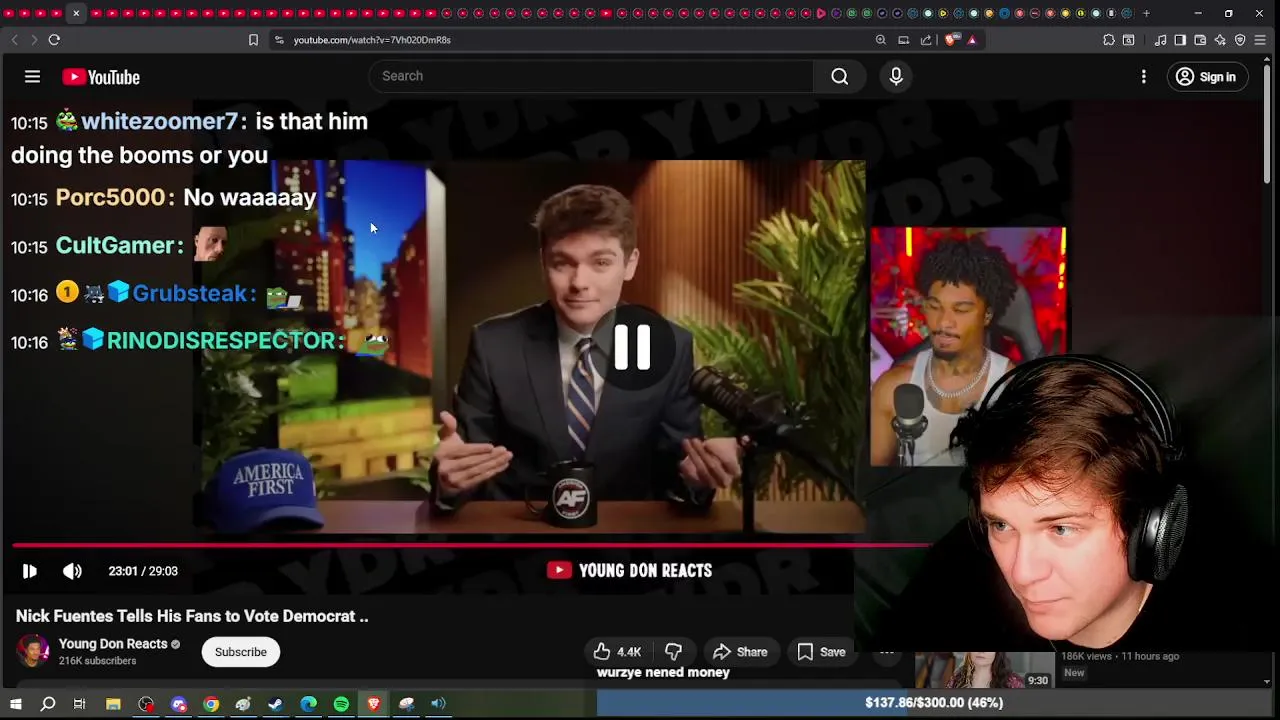Open Steam from the taskbar
Image resolution: width=1280 pixels, height=720 pixels.
click(x=275, y=704)
